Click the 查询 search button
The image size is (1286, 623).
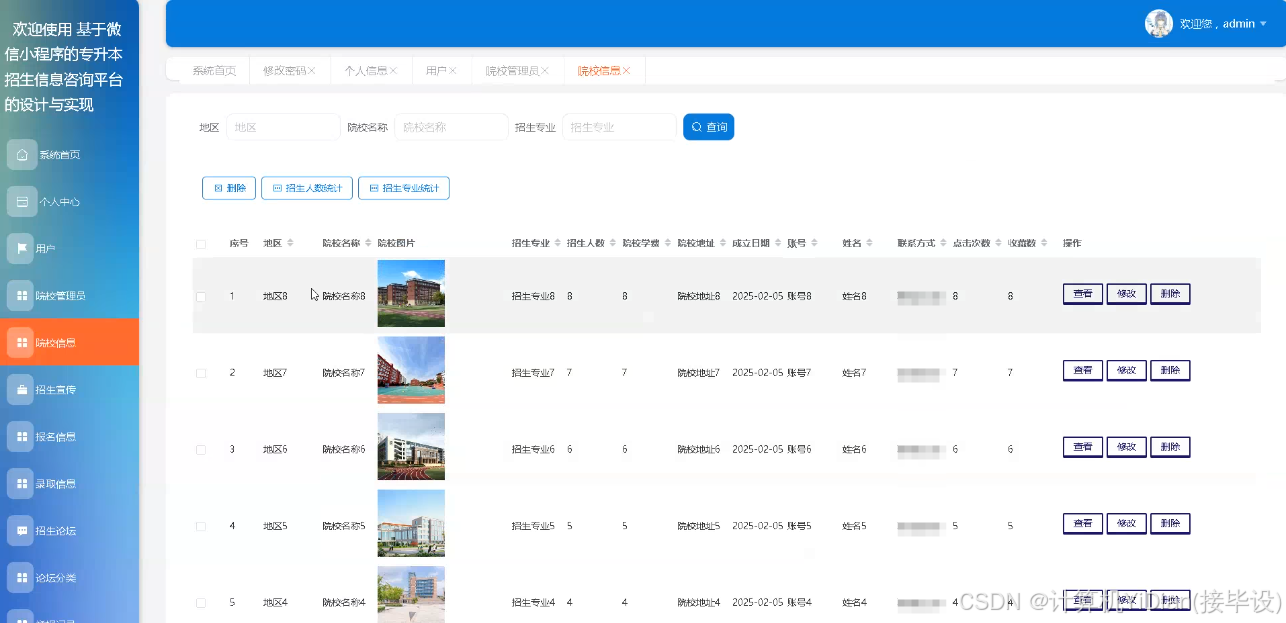point(708,126)
